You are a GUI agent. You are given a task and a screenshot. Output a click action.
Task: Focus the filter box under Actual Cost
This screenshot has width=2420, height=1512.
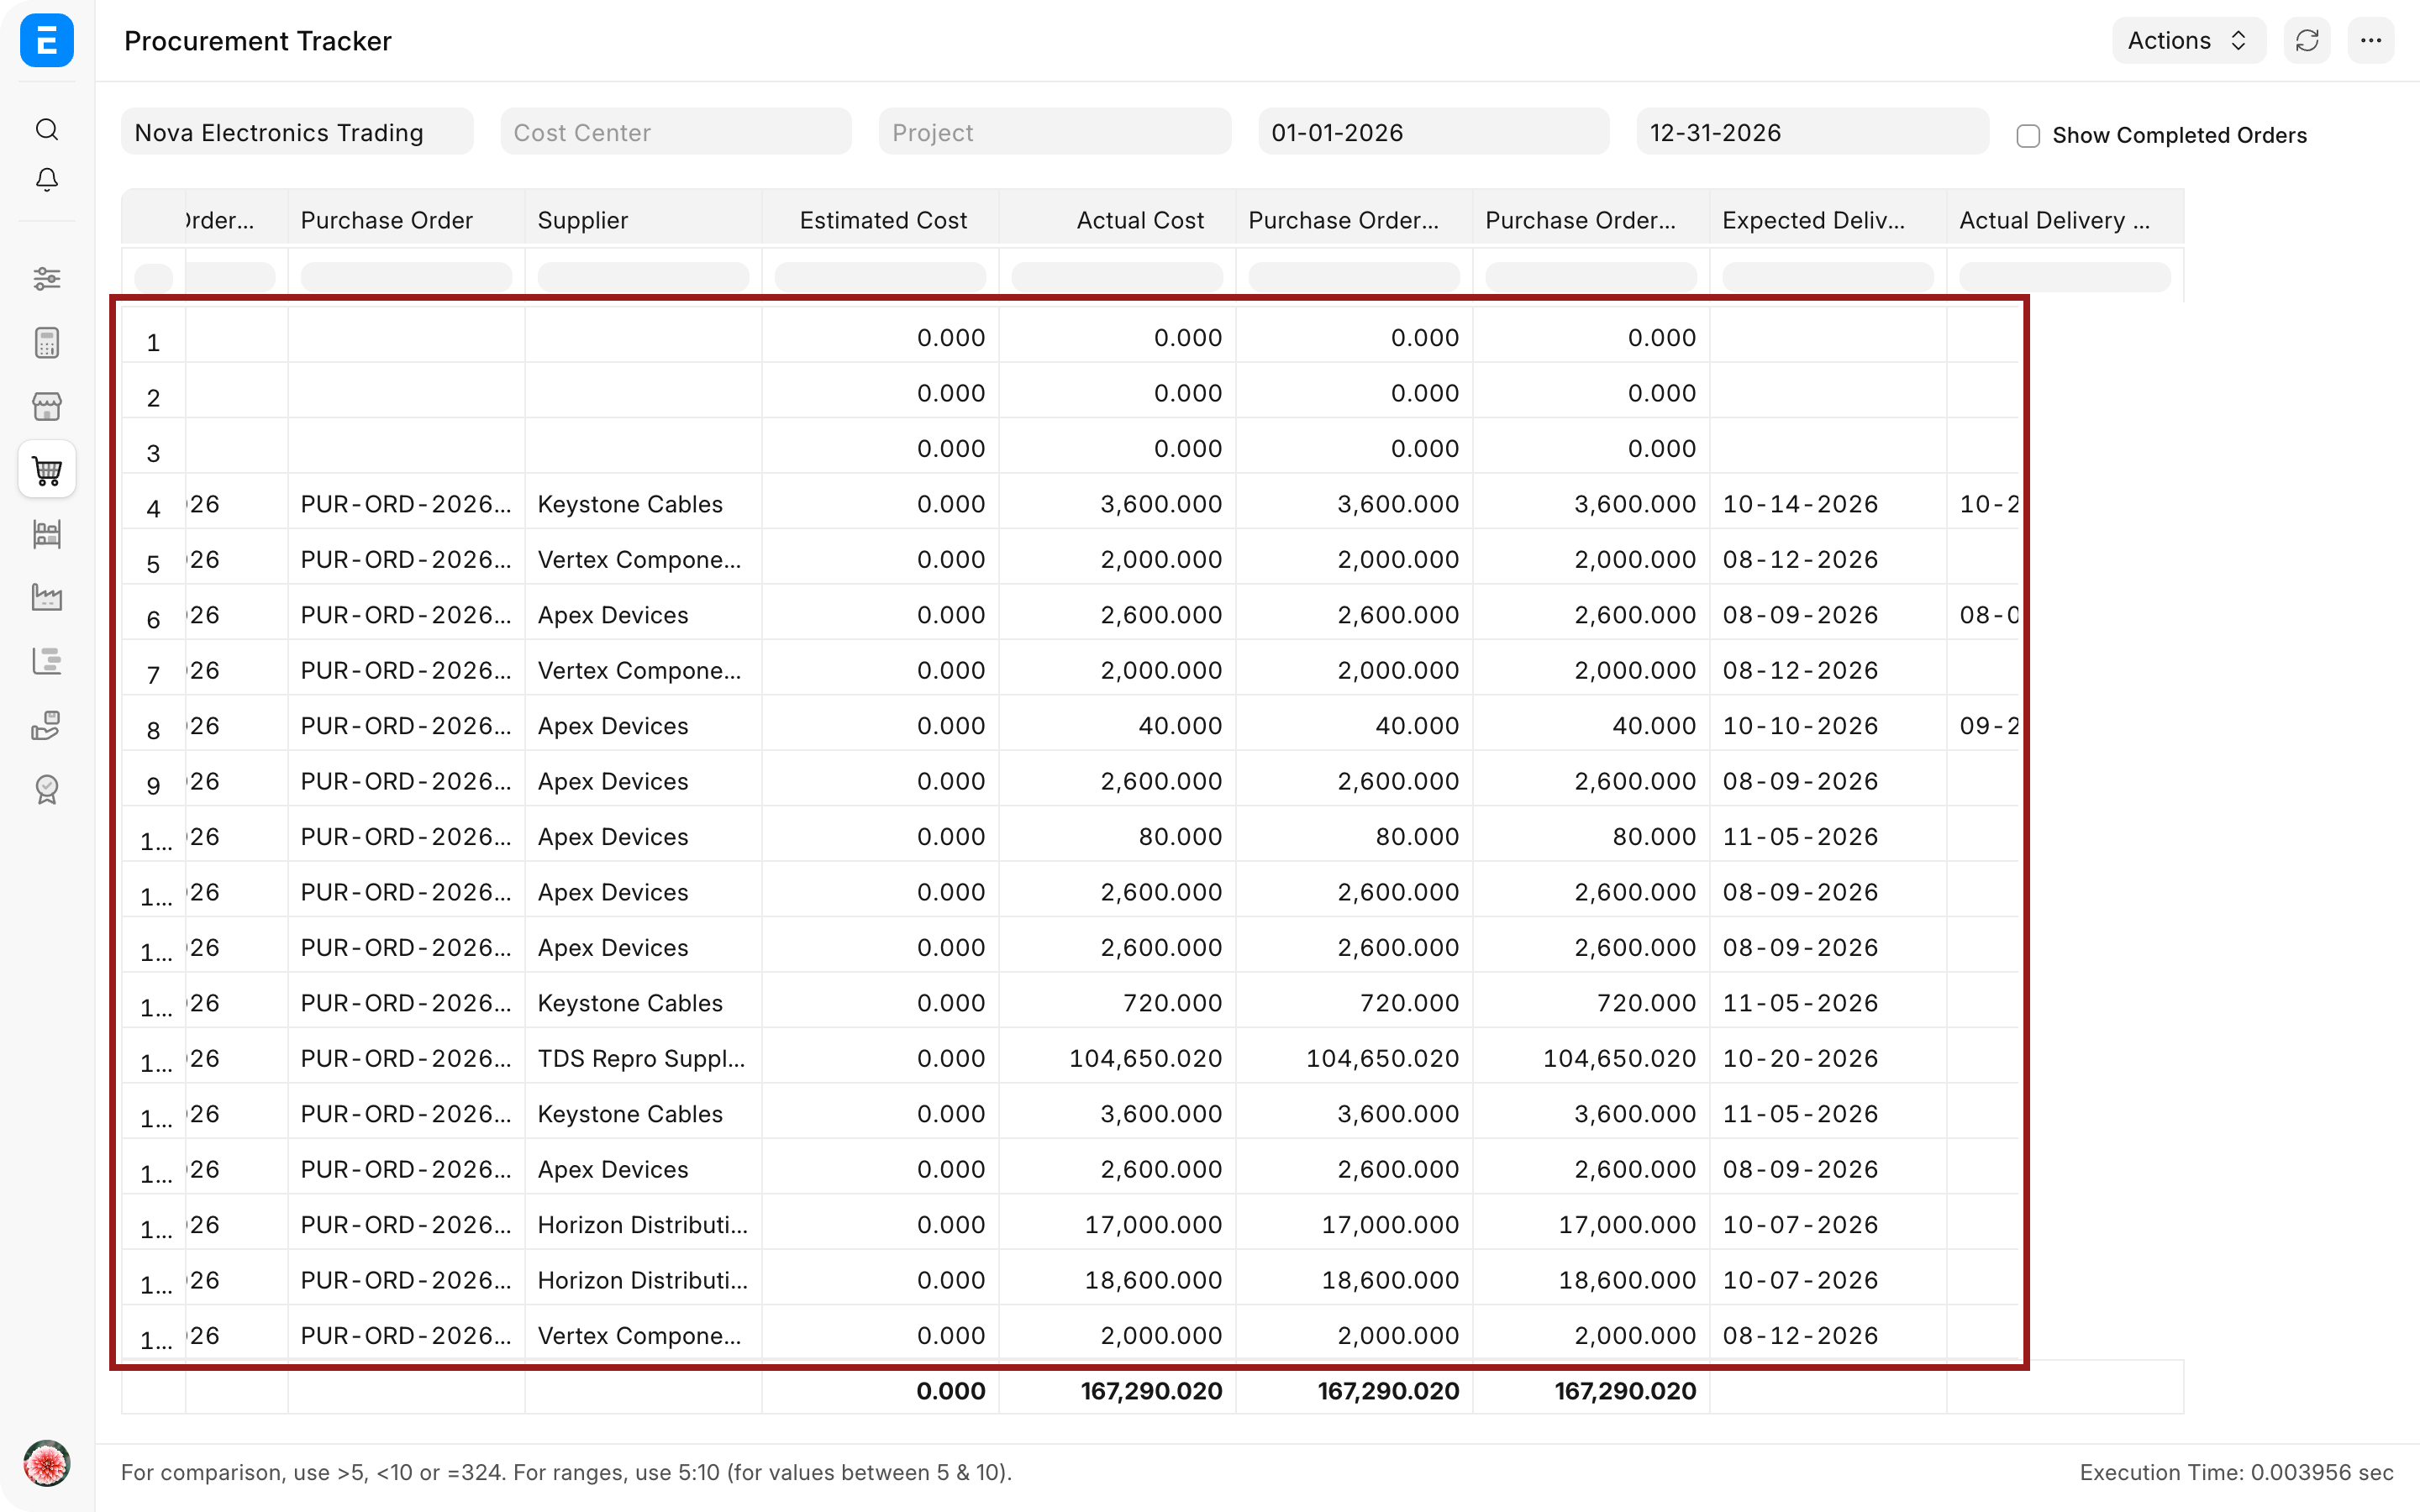pos(1117,277)
